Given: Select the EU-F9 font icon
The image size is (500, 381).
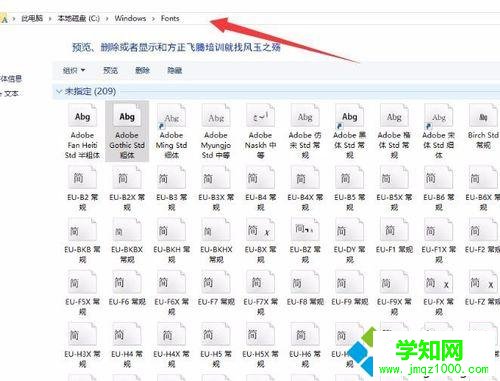Looking at the screenshot, I should click(350, 282).
